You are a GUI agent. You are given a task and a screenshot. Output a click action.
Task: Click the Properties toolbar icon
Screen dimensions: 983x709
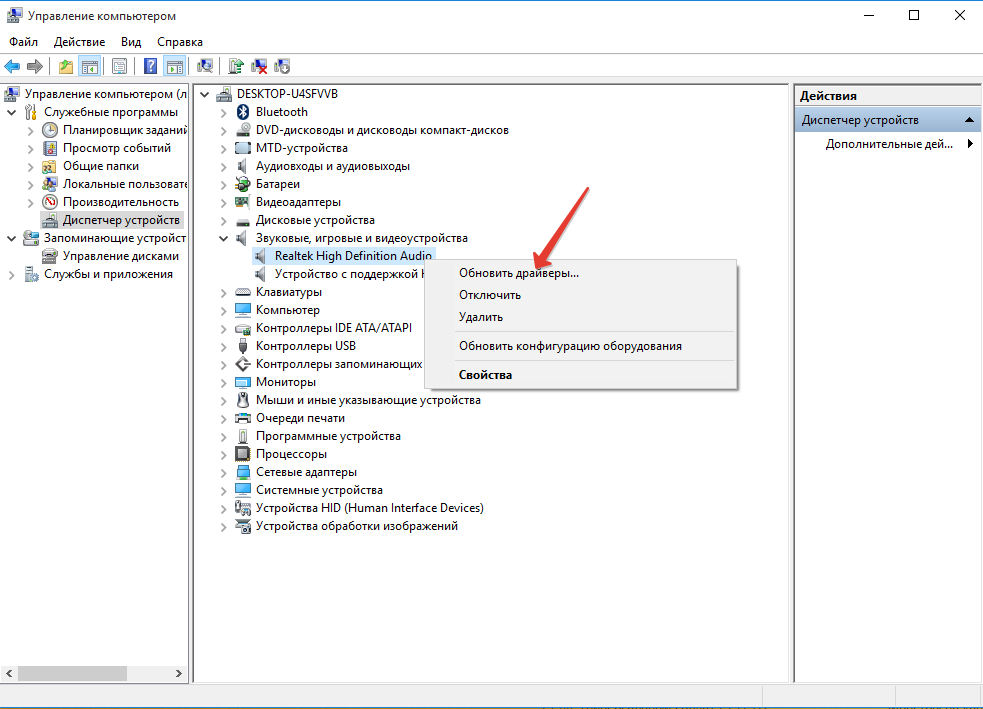119,66
